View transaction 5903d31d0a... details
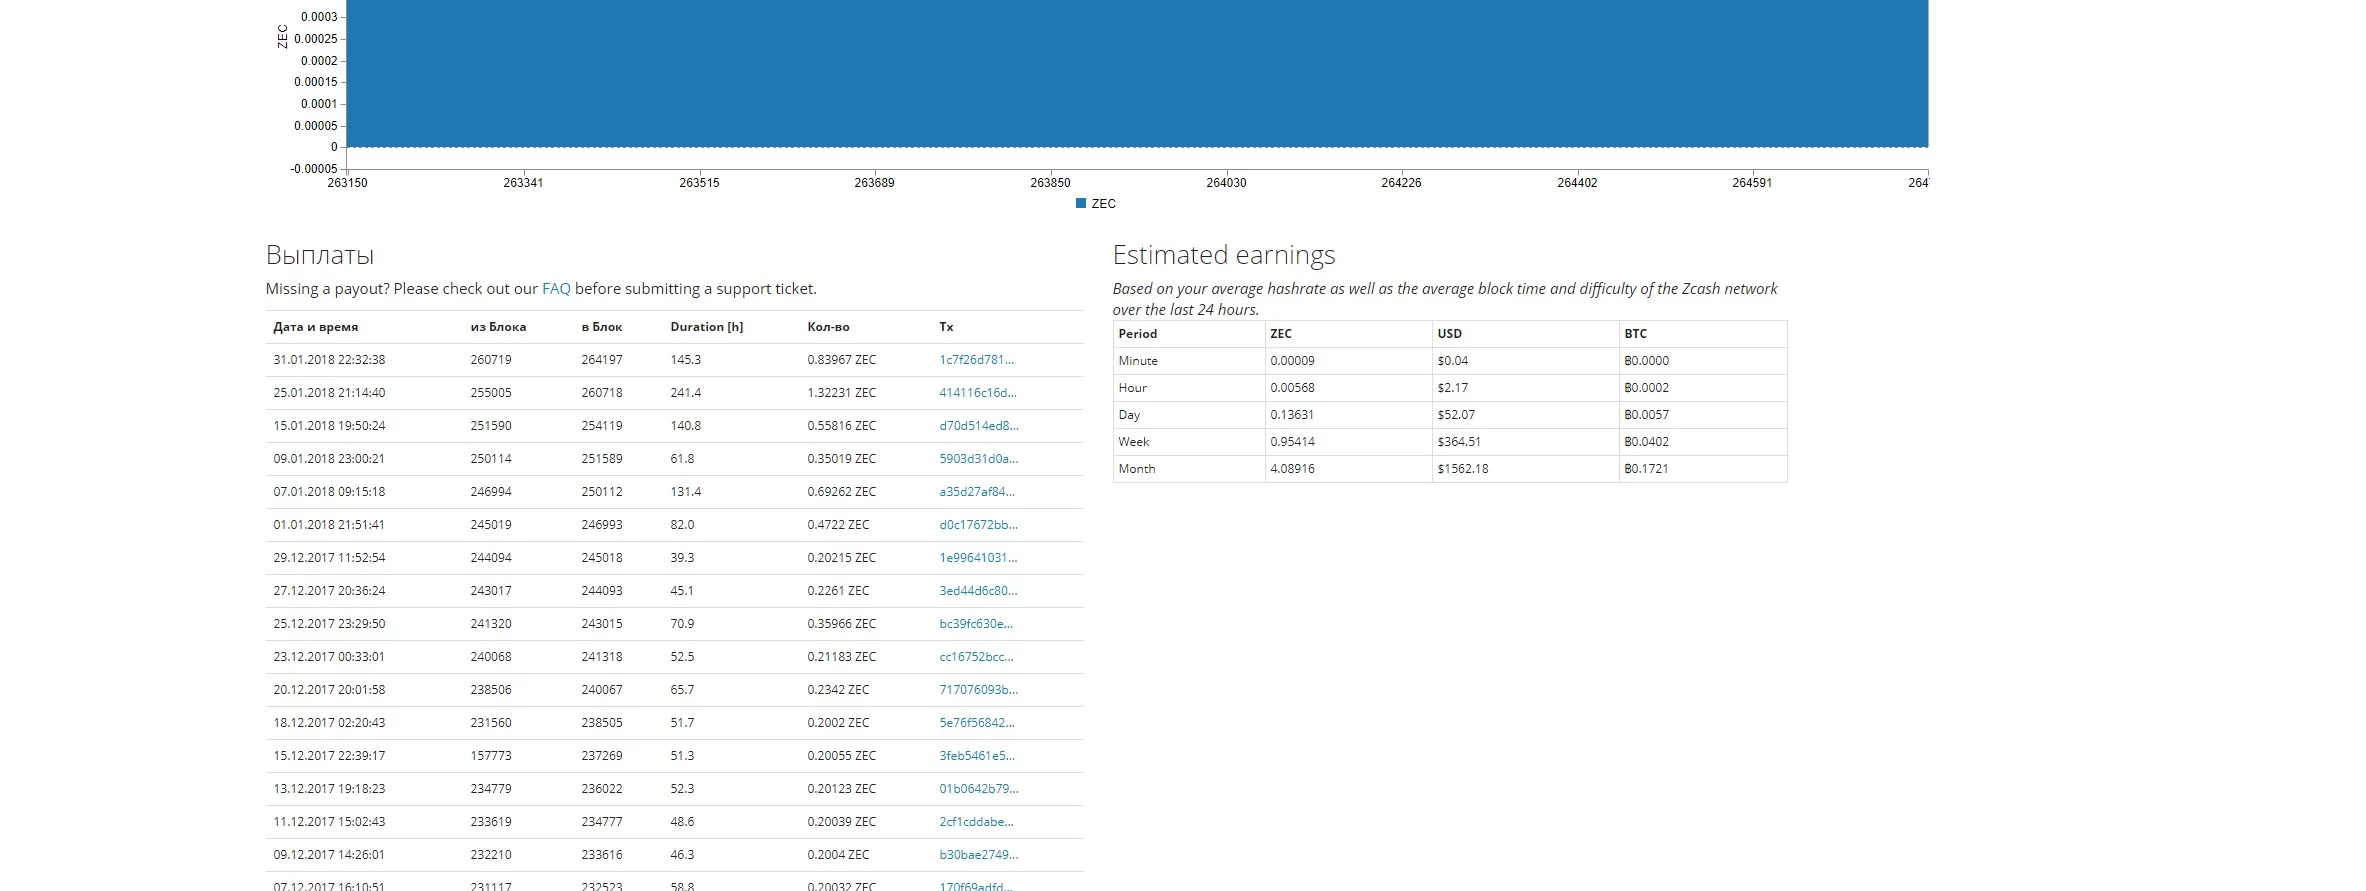The image size is (2366, 891). pos(978,459)
